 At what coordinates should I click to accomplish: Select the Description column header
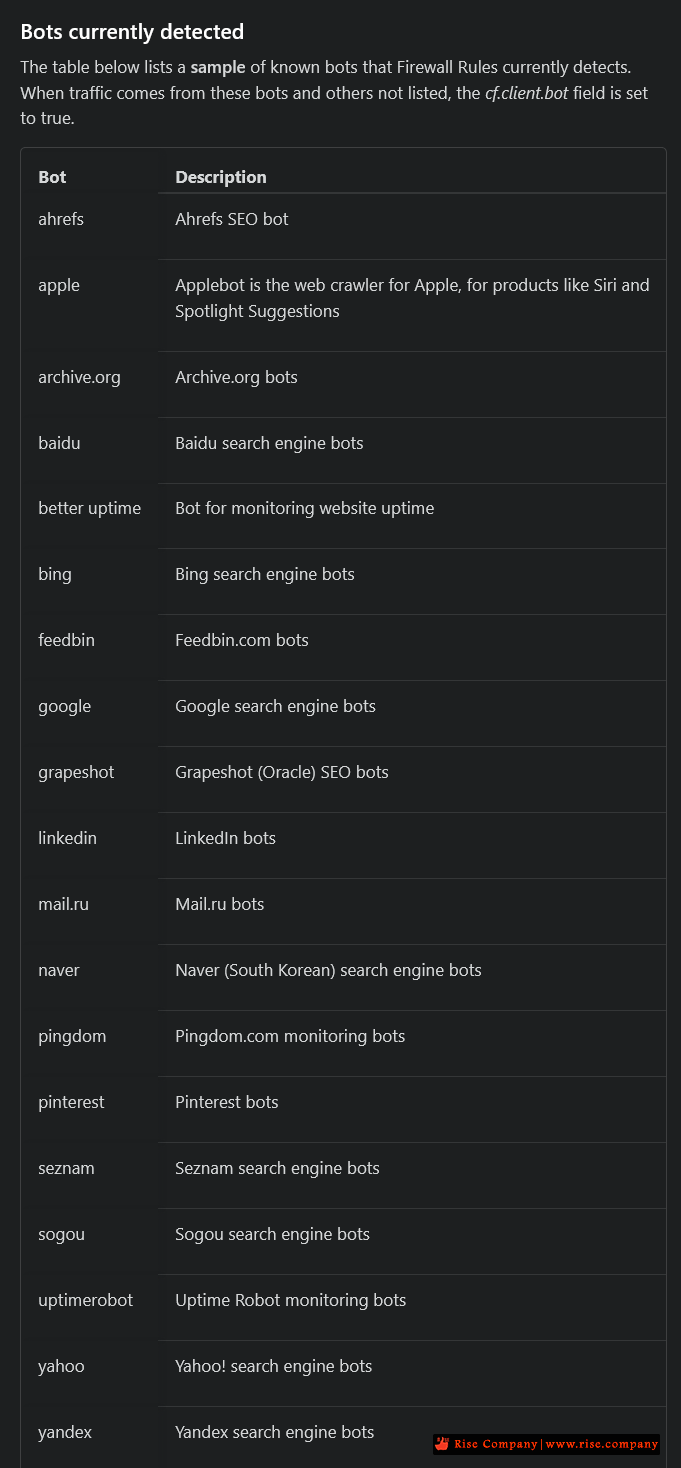click(221, 177)
